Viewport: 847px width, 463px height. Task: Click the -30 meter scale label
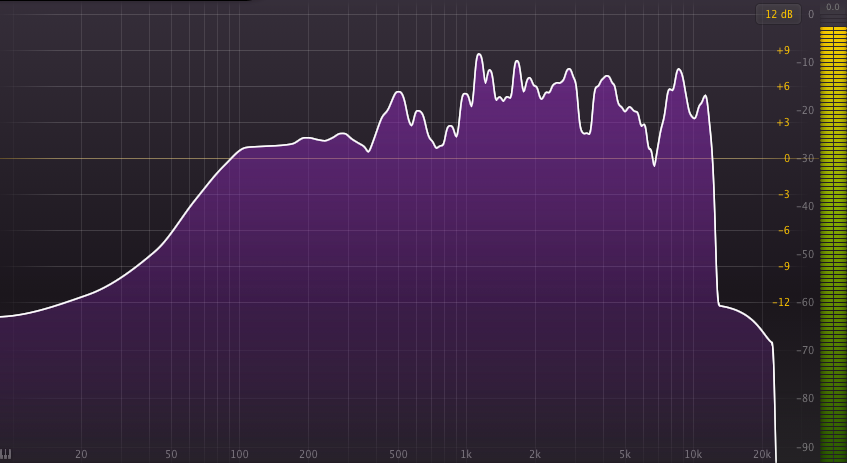(x=805, y=159)
